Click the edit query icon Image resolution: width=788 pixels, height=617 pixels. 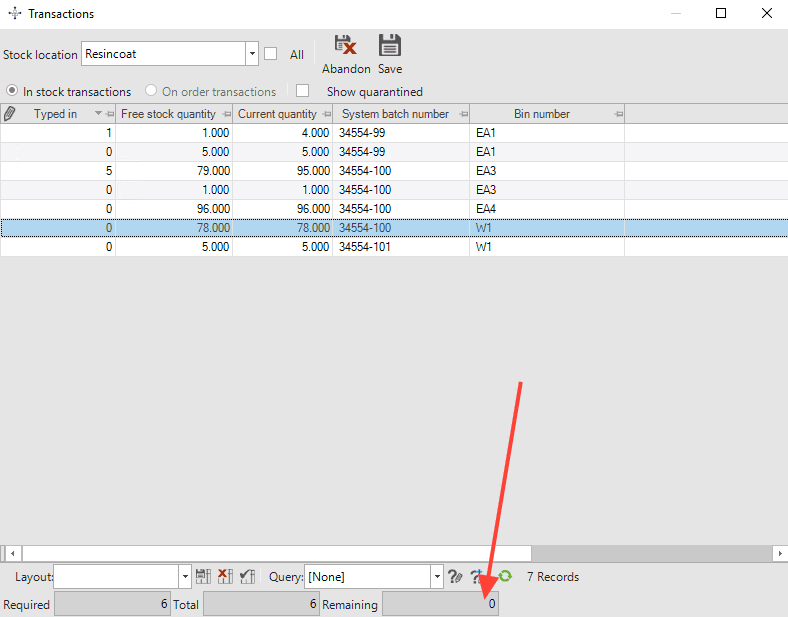455,576
